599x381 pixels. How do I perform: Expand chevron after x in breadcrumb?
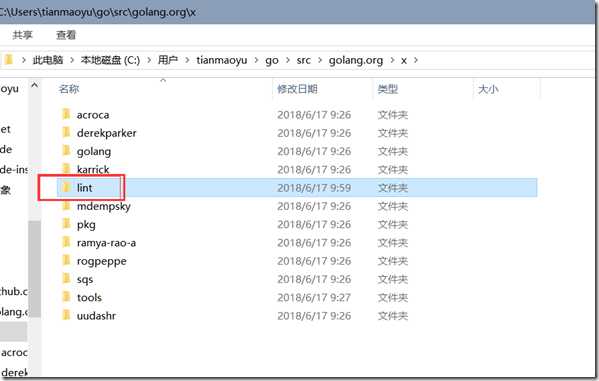416,60
